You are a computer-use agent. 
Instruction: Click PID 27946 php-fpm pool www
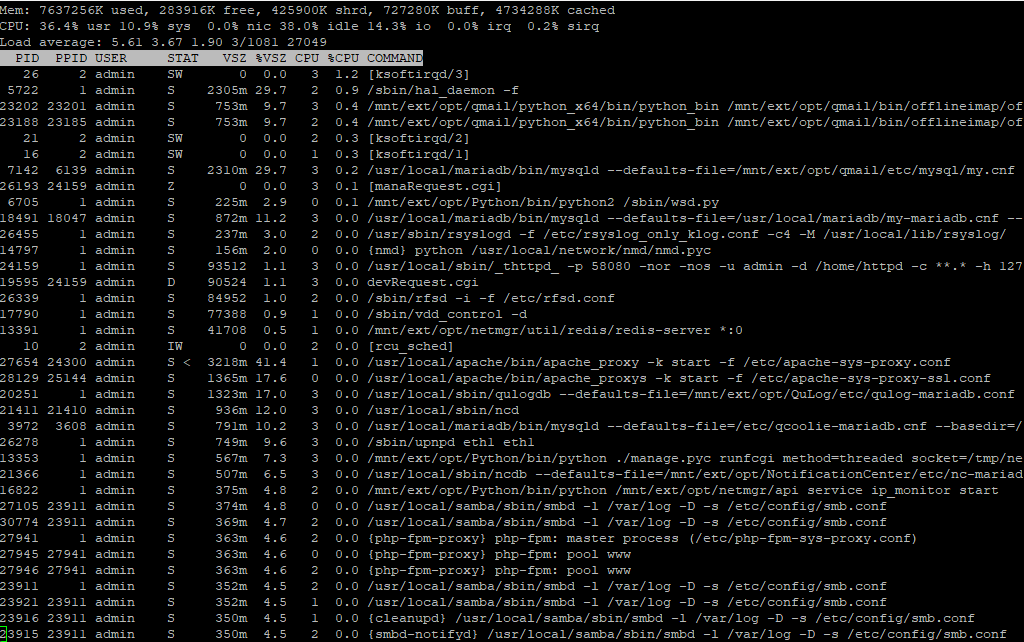click(19, 570)
